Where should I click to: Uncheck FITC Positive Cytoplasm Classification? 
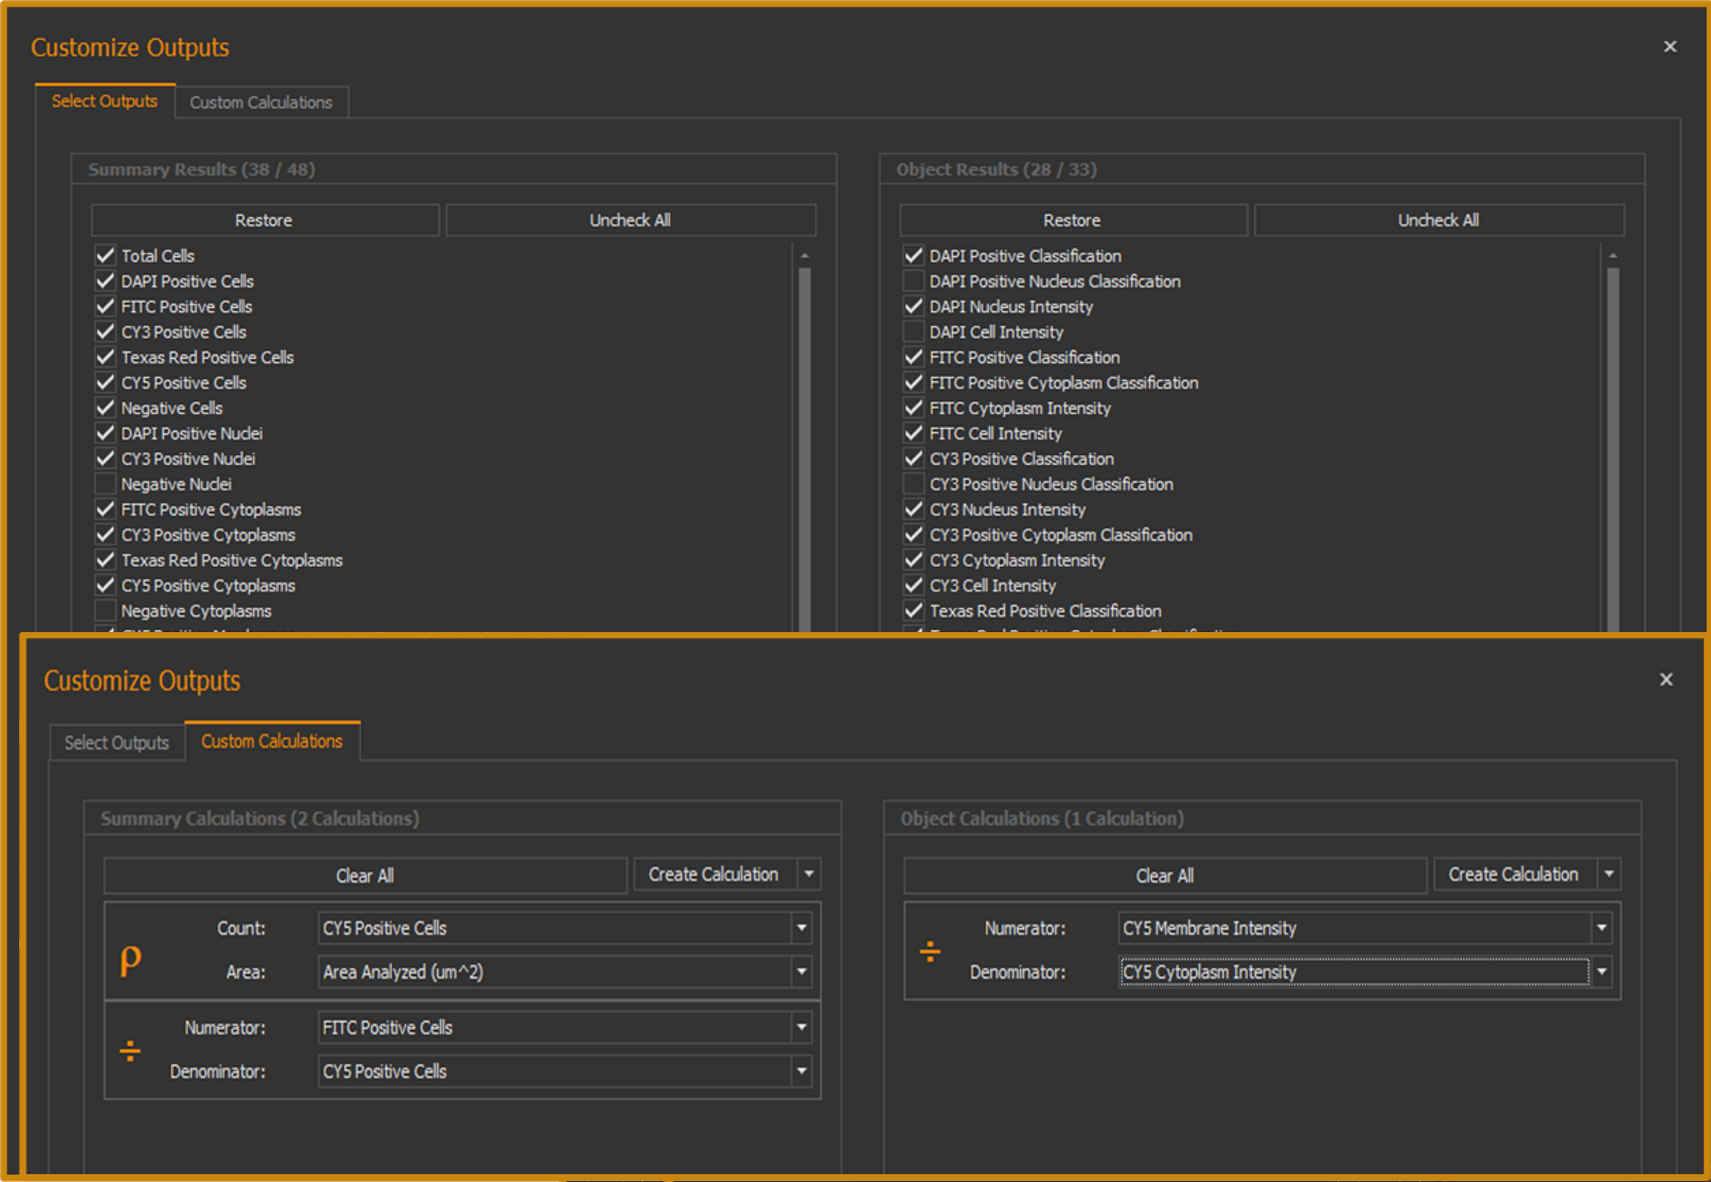tap(913, 382)
